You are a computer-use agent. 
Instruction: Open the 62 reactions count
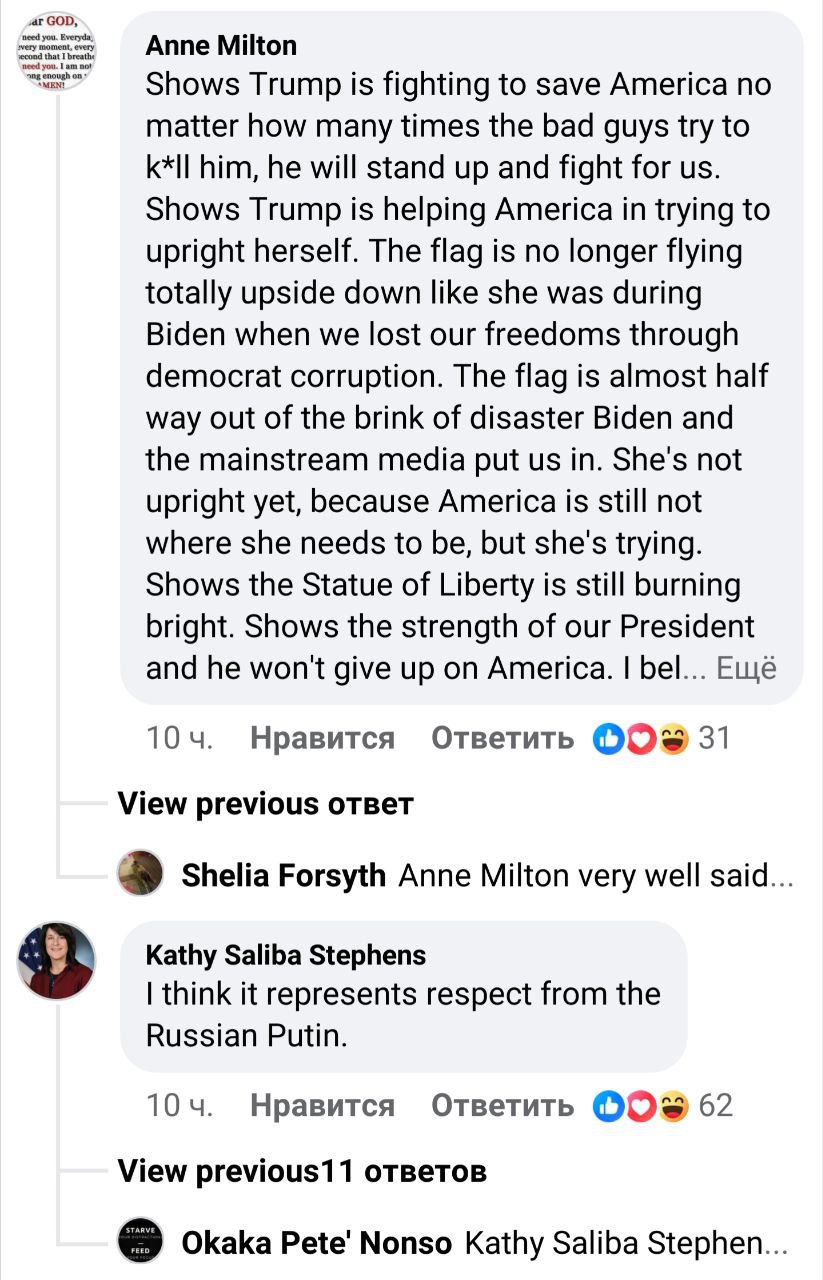coord(716,1105)
